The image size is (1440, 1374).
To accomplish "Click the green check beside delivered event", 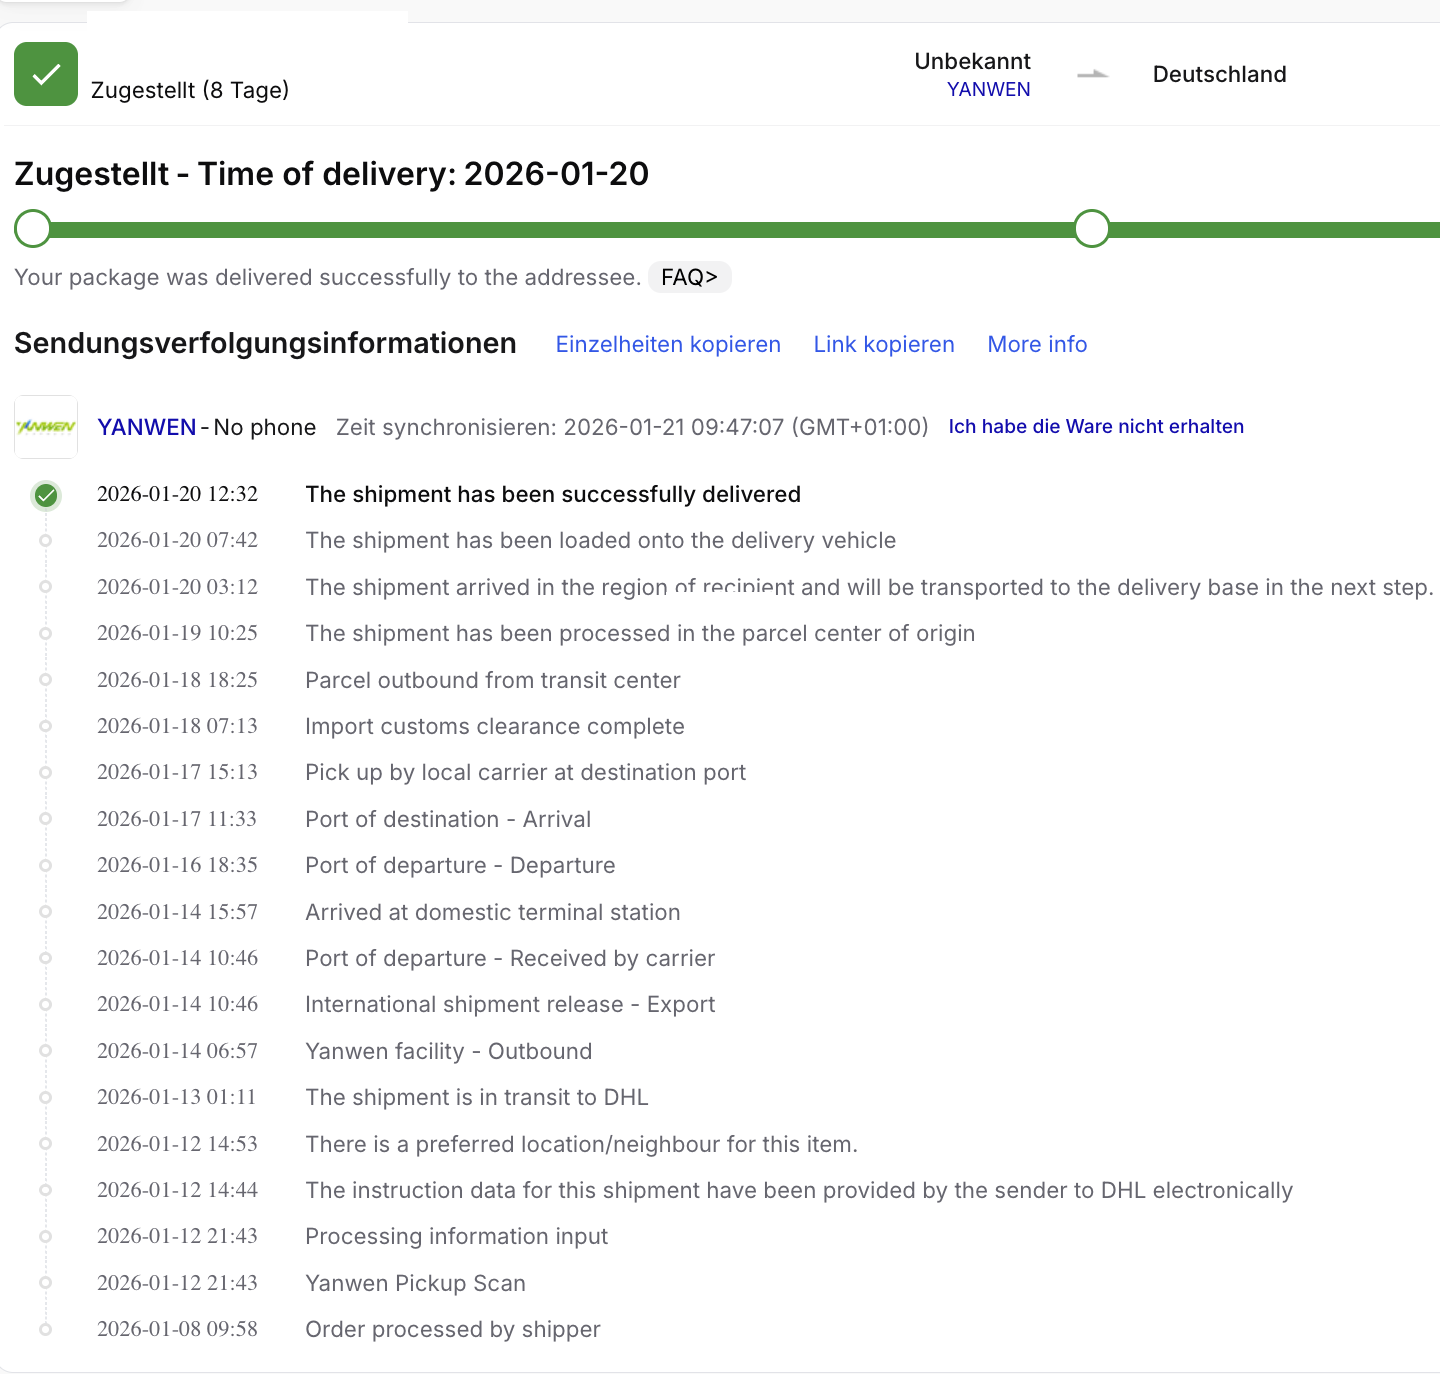I will [x=46, y=495].
